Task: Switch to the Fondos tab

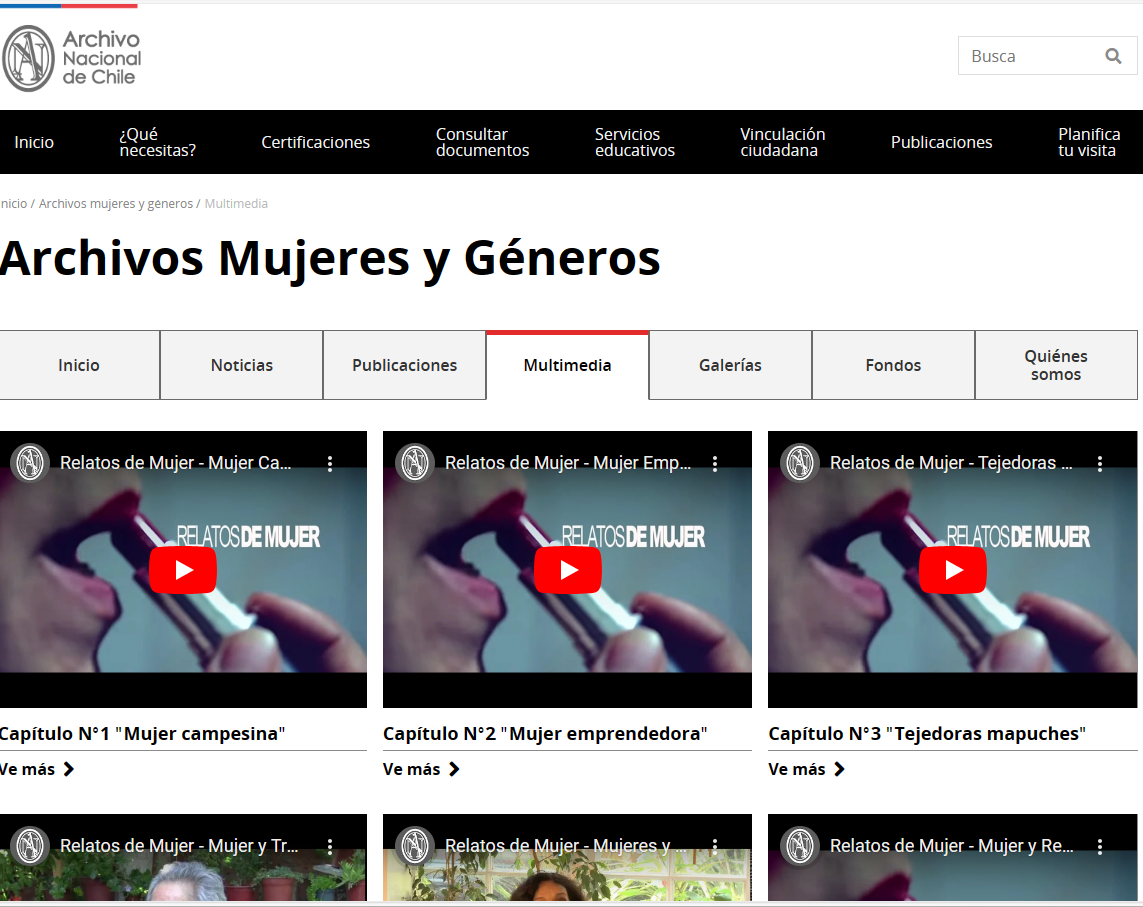Action: (894, 365)
